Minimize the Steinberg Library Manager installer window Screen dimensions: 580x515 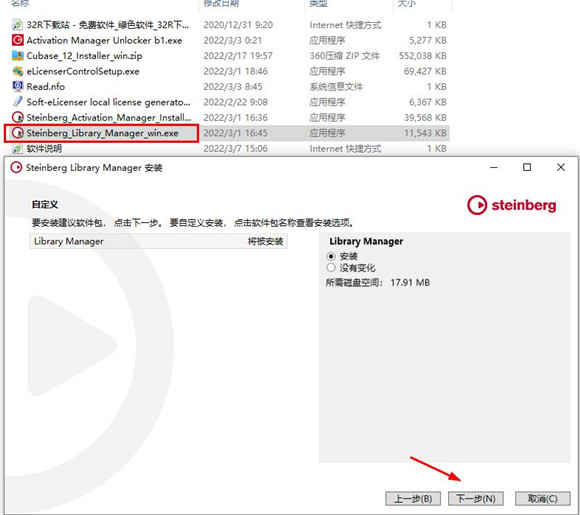(x=494, y=167)
